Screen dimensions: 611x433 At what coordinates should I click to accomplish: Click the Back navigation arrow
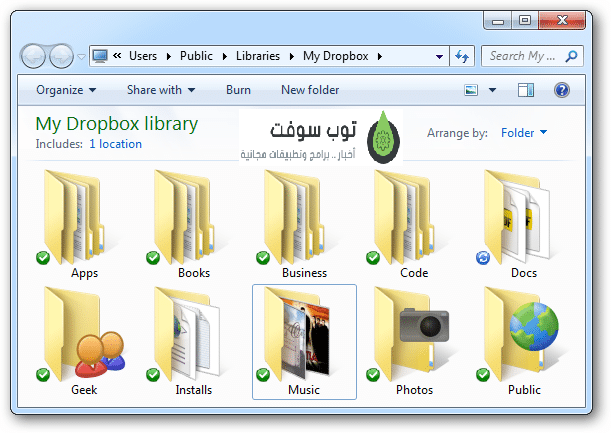point(33,56)
